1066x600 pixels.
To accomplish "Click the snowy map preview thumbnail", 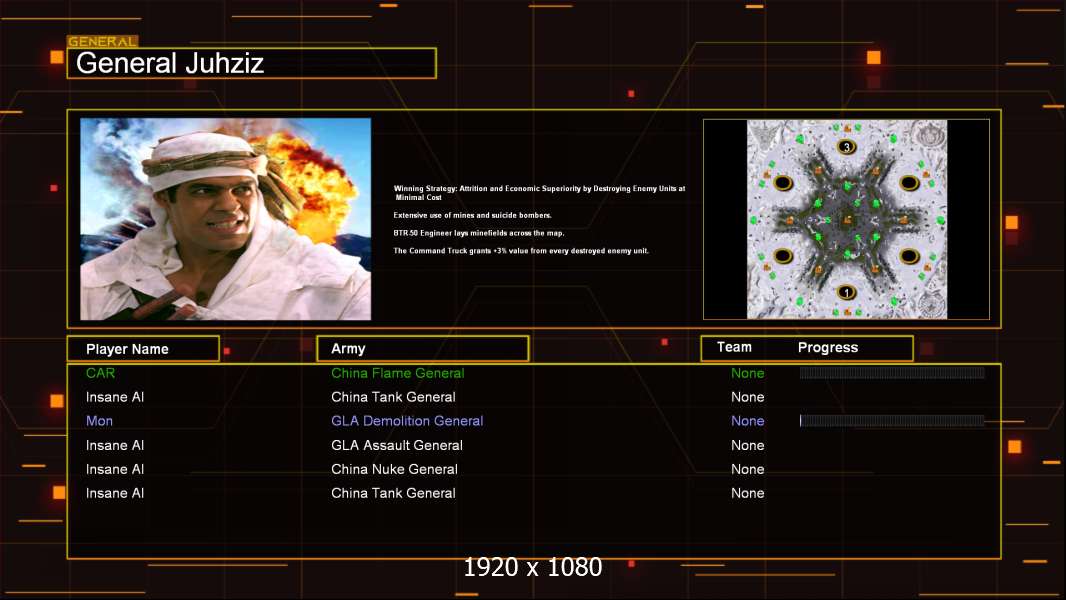I will click(x=846, y=219).
